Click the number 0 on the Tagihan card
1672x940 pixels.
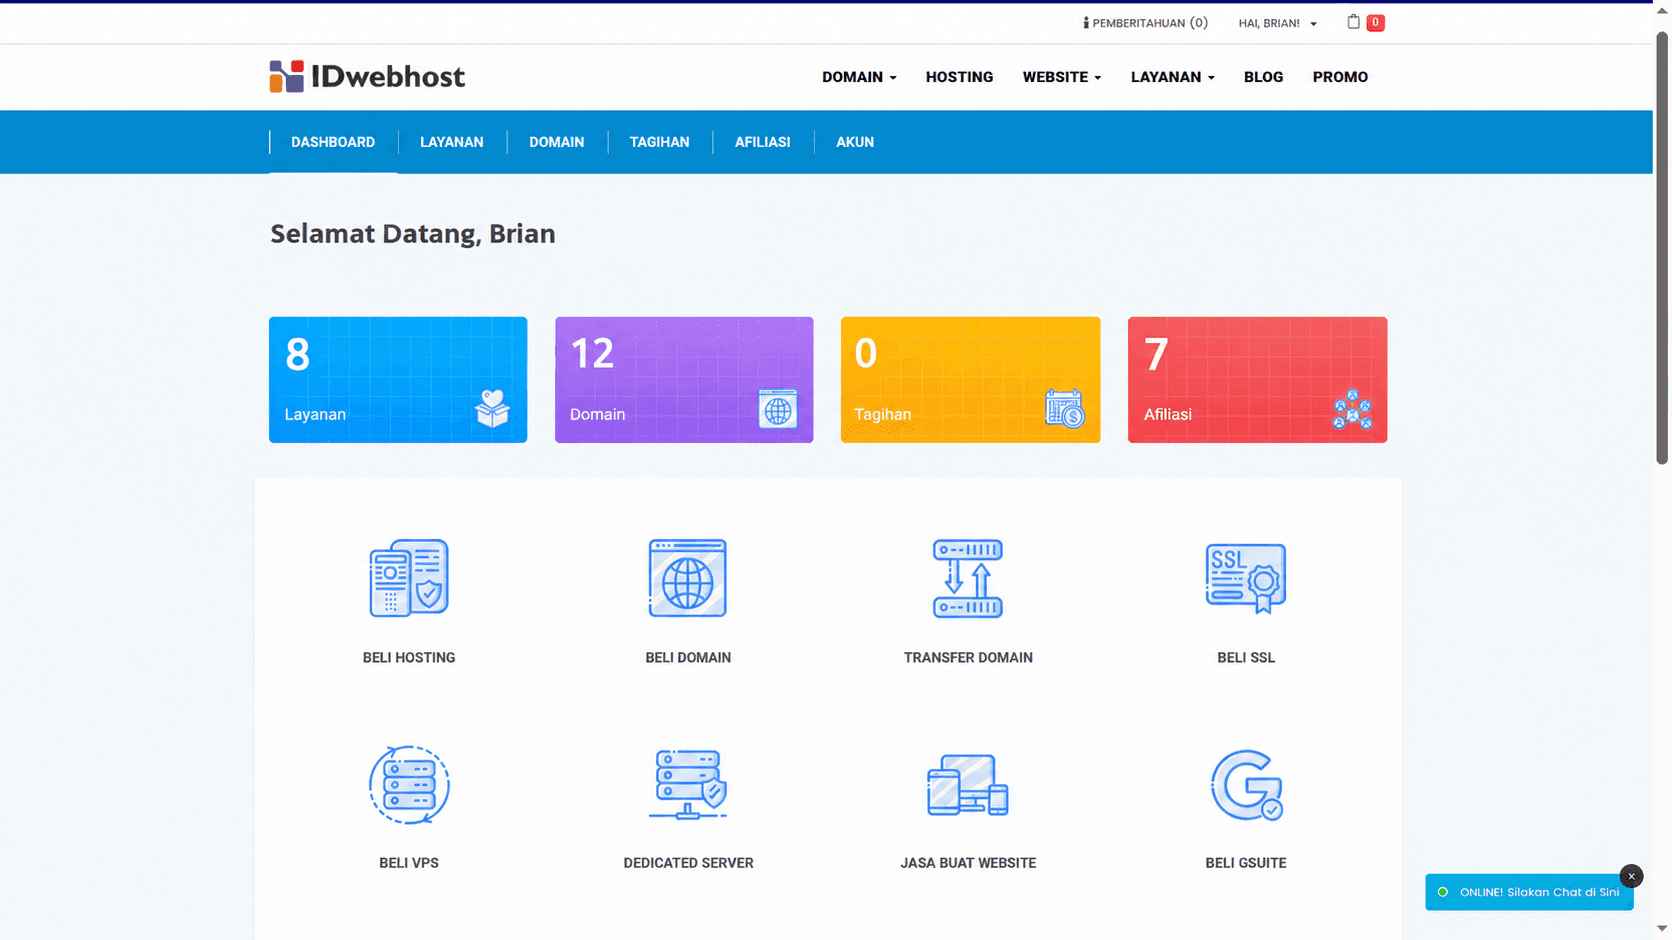[866, 354]
